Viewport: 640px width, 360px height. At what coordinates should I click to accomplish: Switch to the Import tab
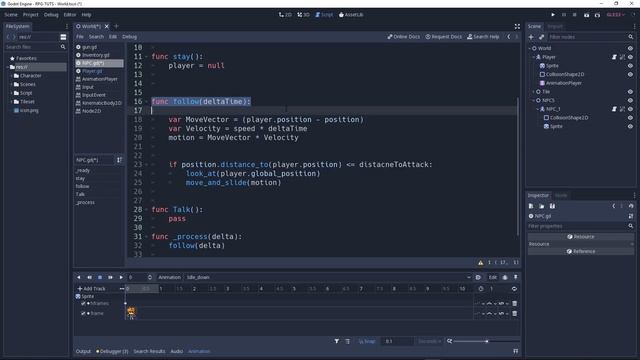[x=555, y=27]
